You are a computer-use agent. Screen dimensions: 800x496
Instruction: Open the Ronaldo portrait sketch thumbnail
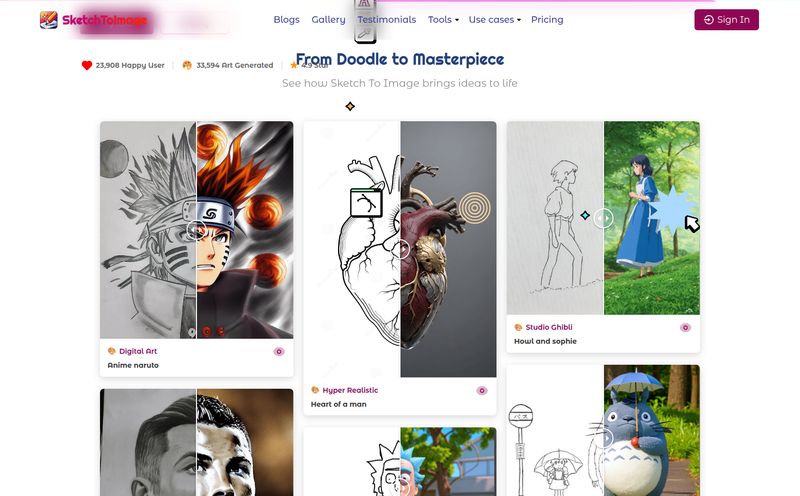pos(196,442)
